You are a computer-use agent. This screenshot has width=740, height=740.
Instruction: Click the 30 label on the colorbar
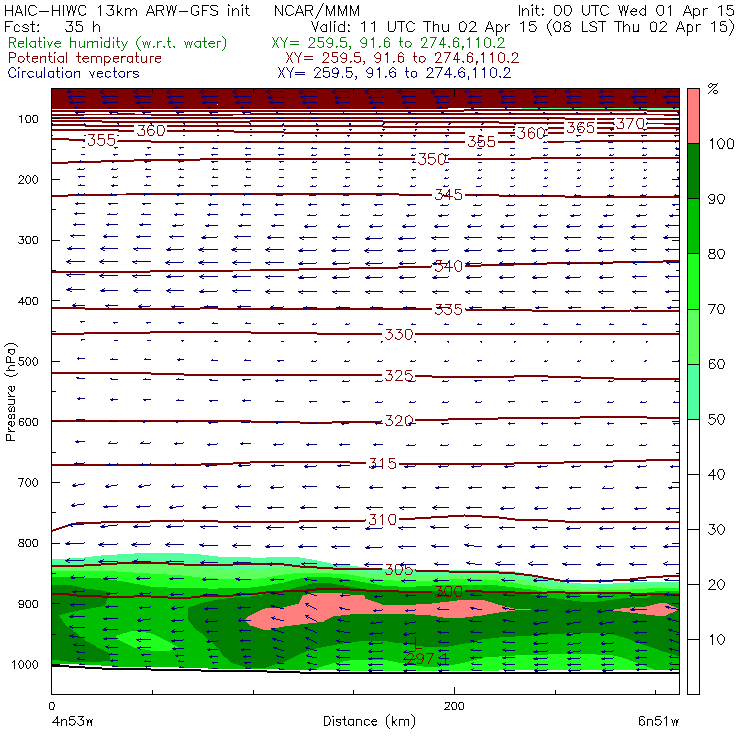(716, 530)
